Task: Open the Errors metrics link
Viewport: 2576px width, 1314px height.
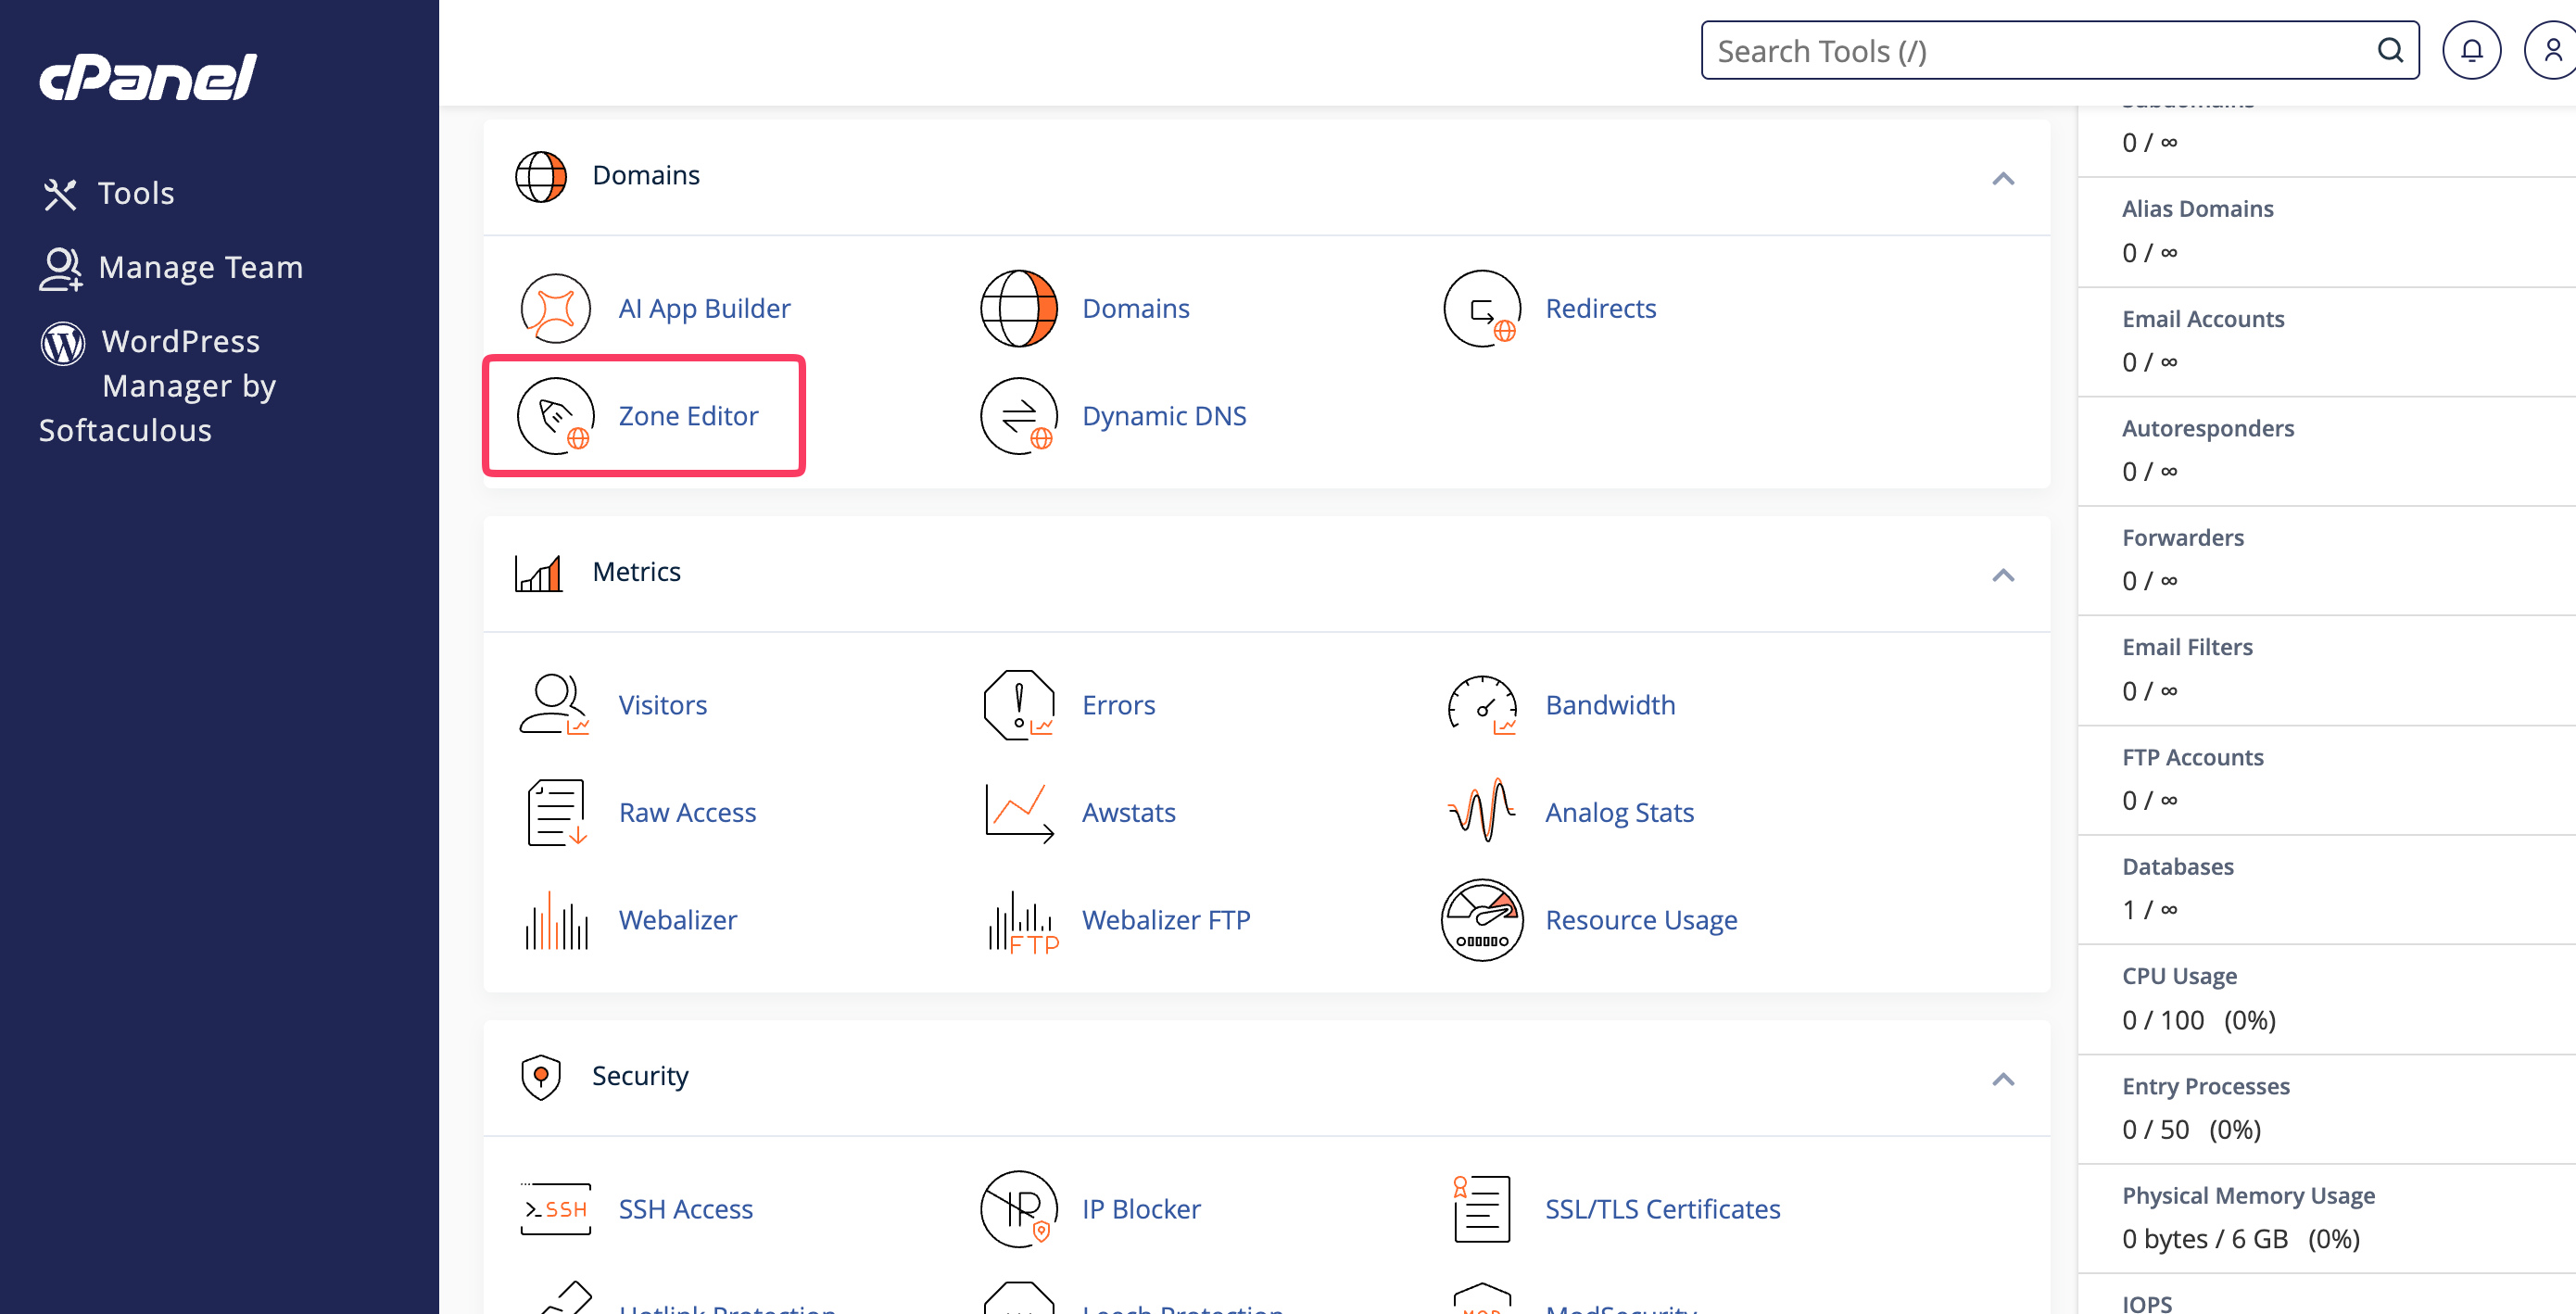Action: (1118, 705)
